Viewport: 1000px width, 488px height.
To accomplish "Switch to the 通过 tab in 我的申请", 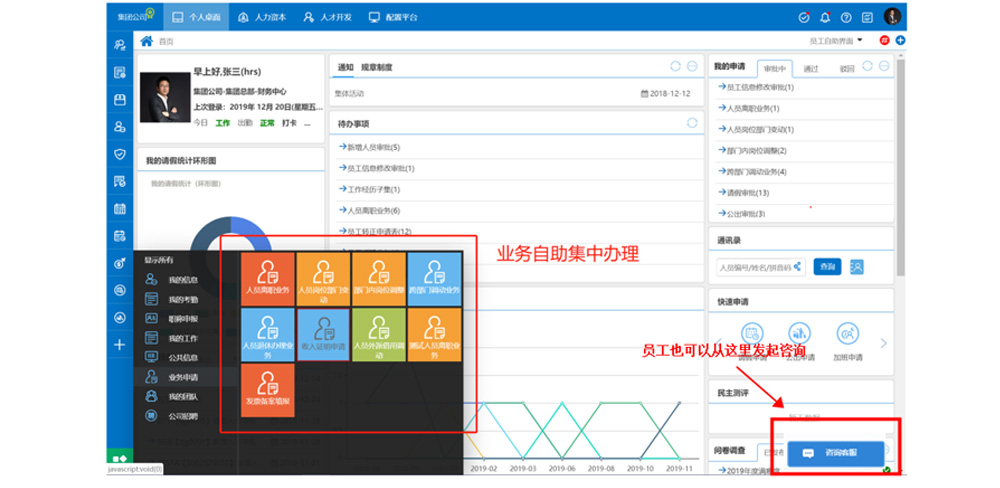I will coord(811,68).
